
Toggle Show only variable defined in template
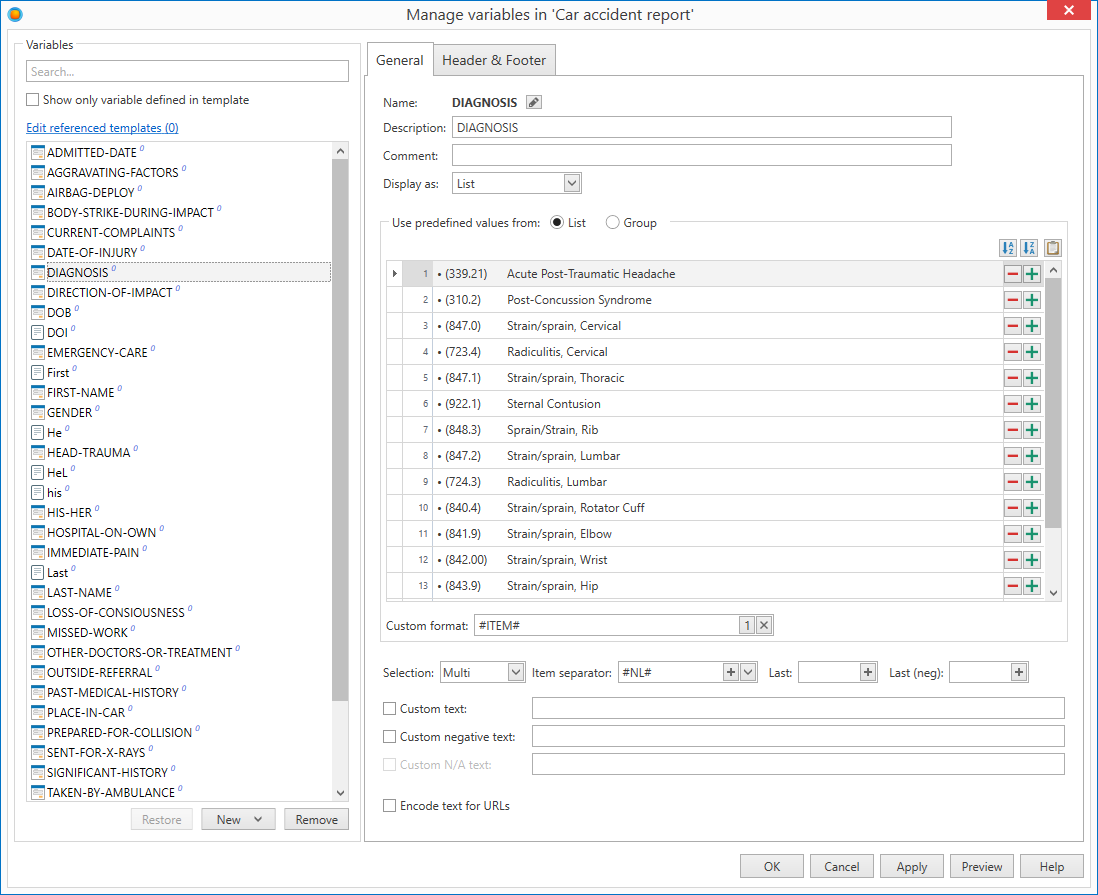point(33,99)
